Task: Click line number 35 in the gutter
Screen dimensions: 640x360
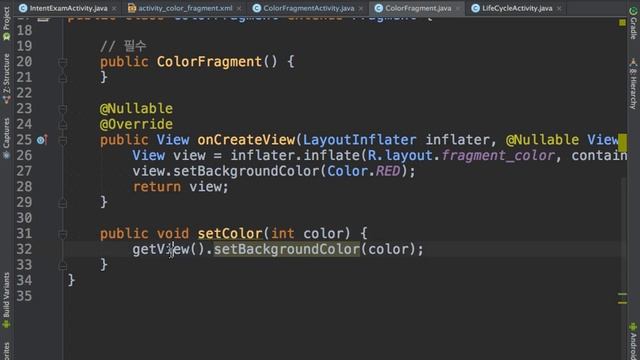Action: click(x=24, y=296)
